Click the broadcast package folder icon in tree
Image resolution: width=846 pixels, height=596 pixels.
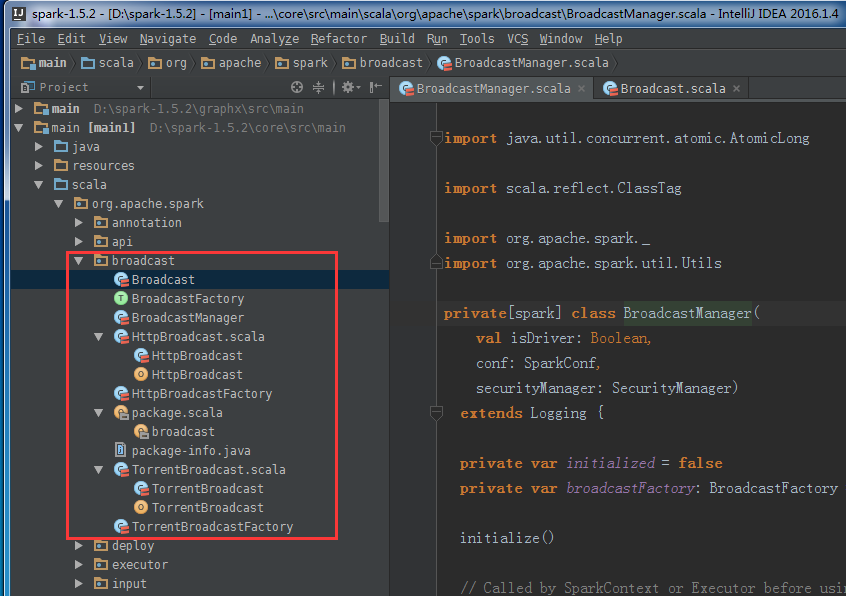coord(101,261)
